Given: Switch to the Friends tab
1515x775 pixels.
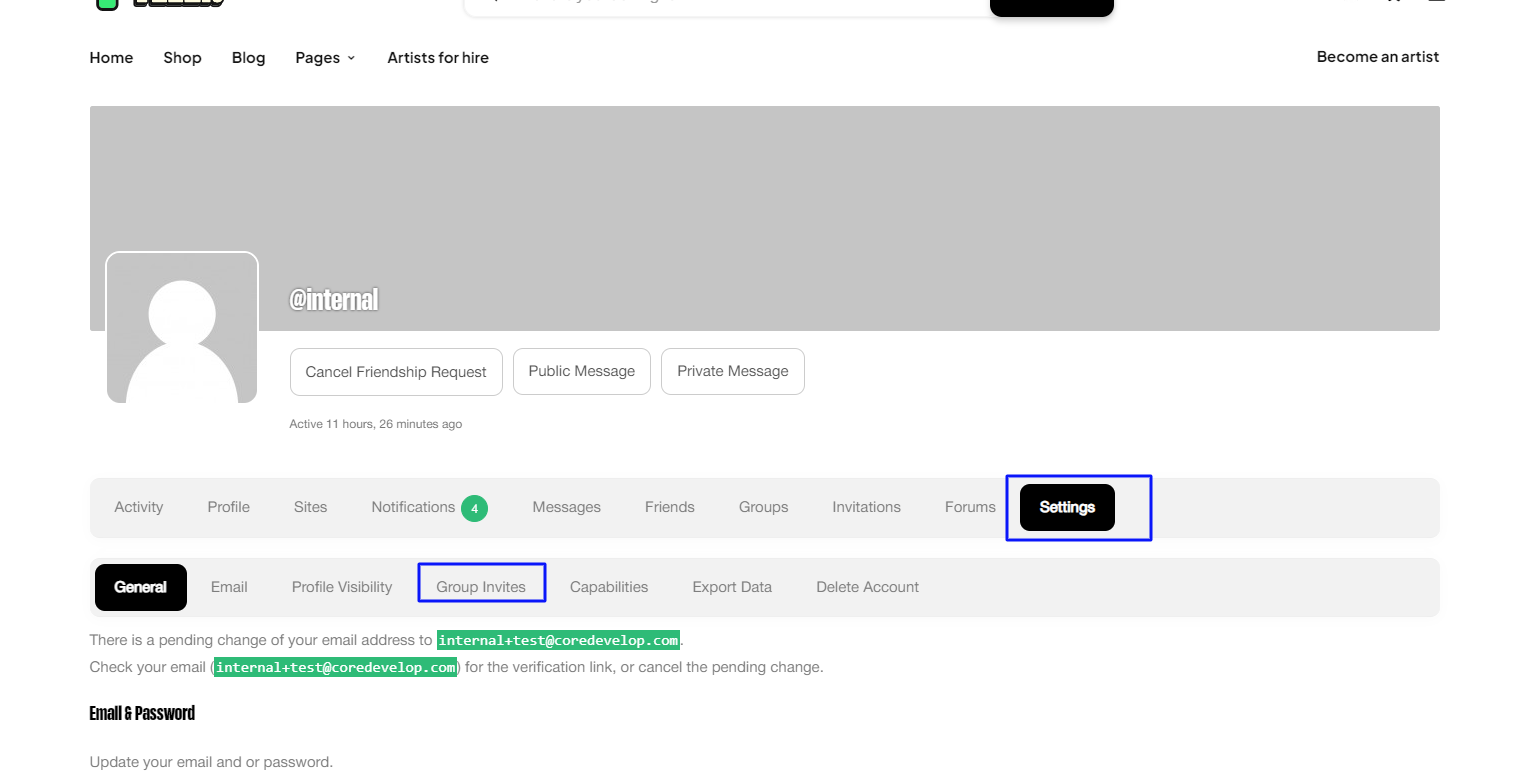Looking at the screenshot, I should [670, 507].
